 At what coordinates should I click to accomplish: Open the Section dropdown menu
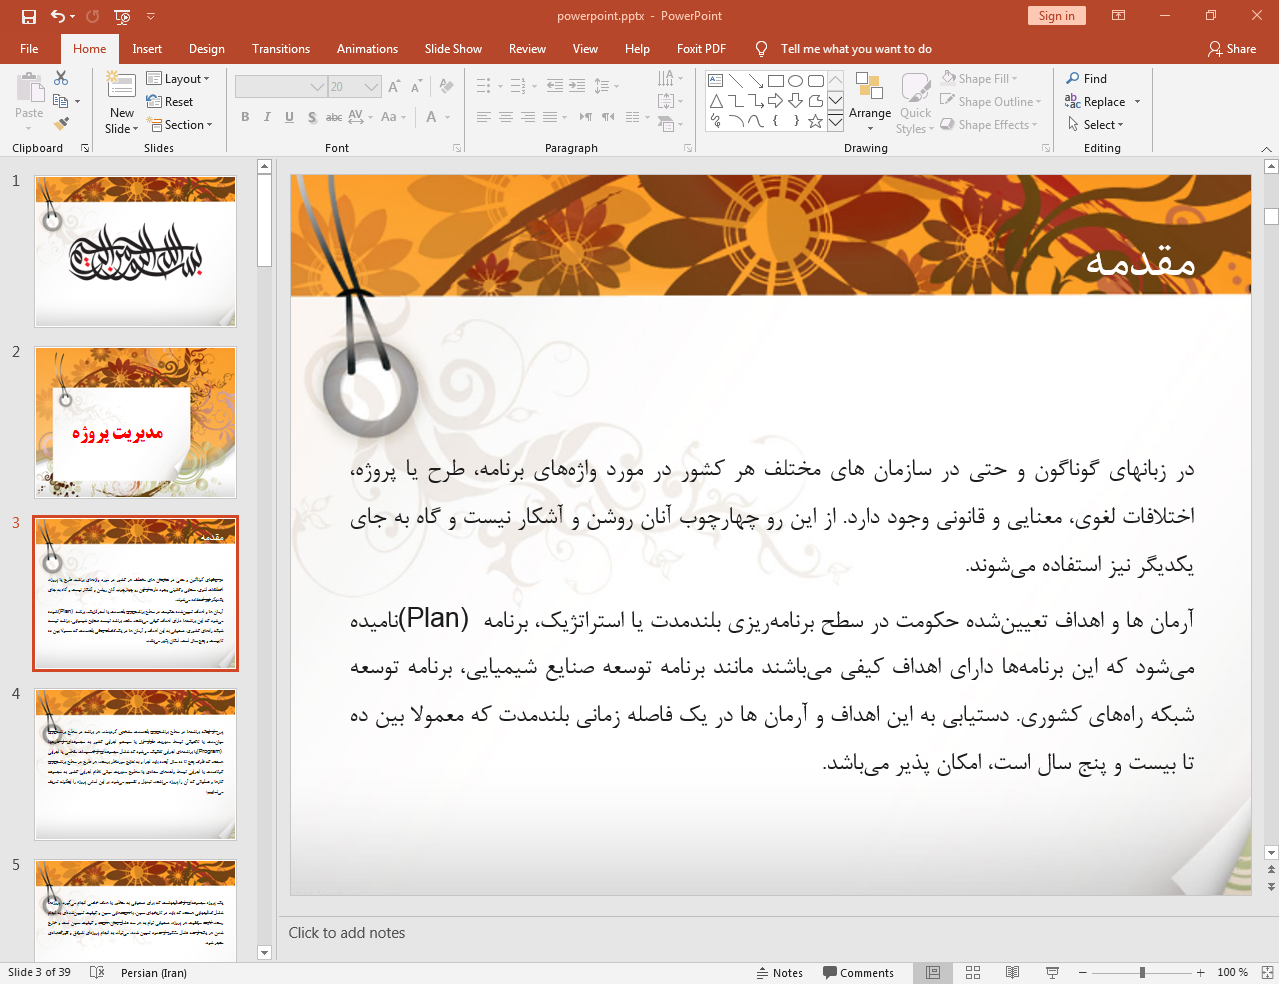181,125
